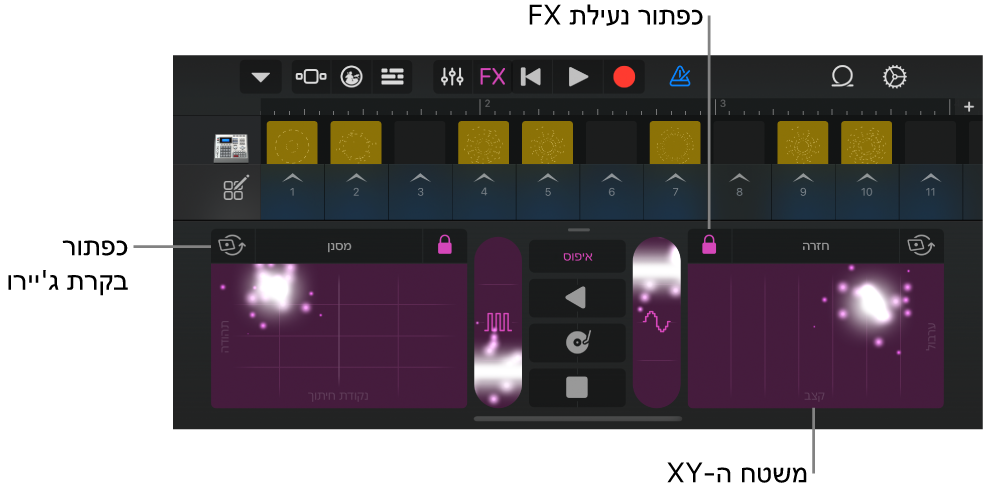Touch the חזרה XY pad surface
This screenshot has width=984, height=500.
click(816, 336)
